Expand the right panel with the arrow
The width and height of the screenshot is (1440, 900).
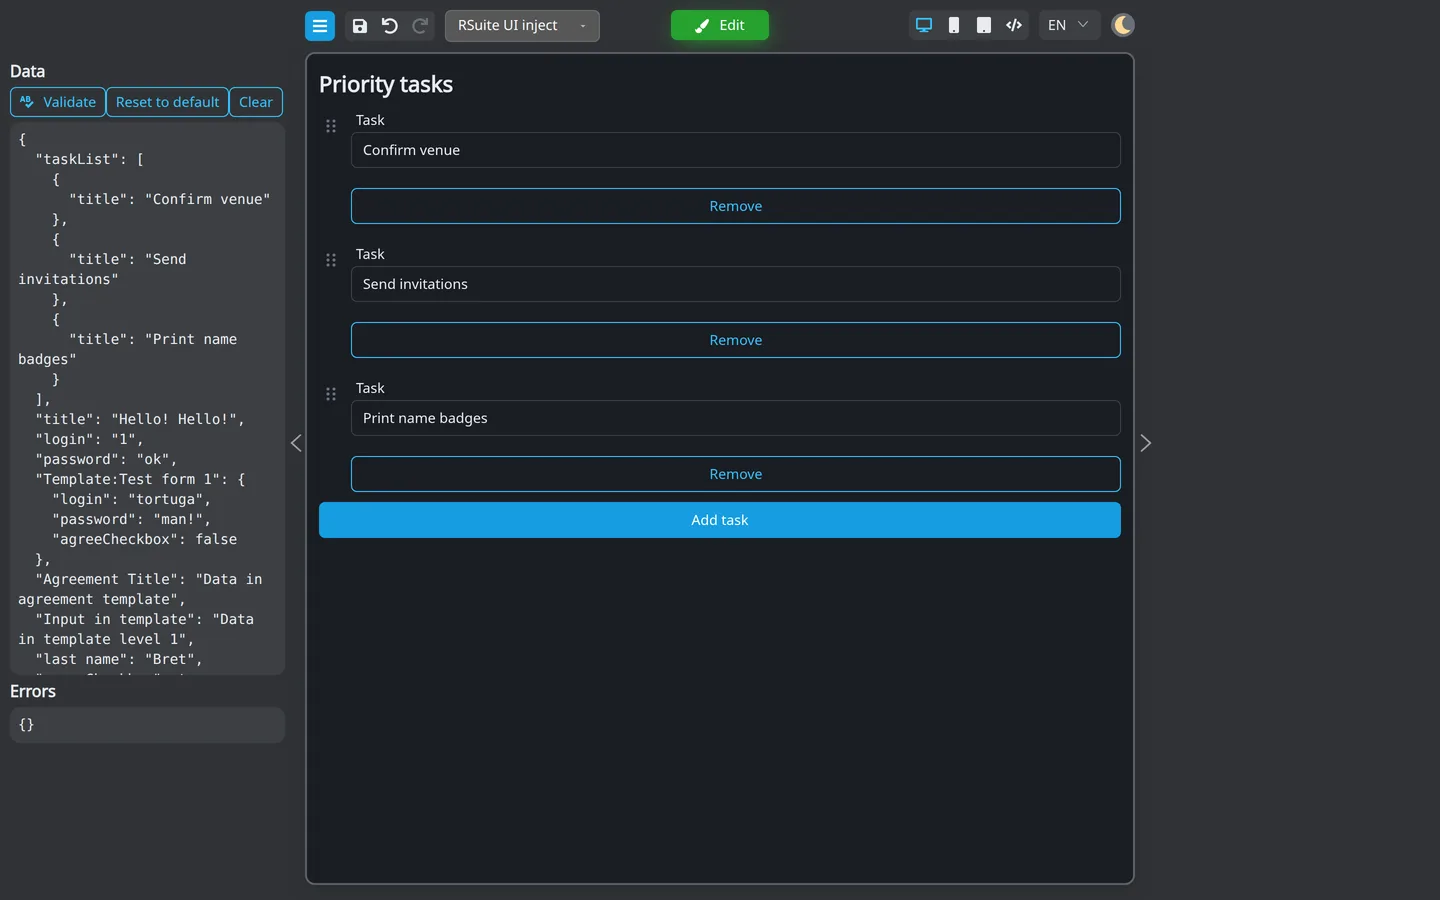point(1146,443)
